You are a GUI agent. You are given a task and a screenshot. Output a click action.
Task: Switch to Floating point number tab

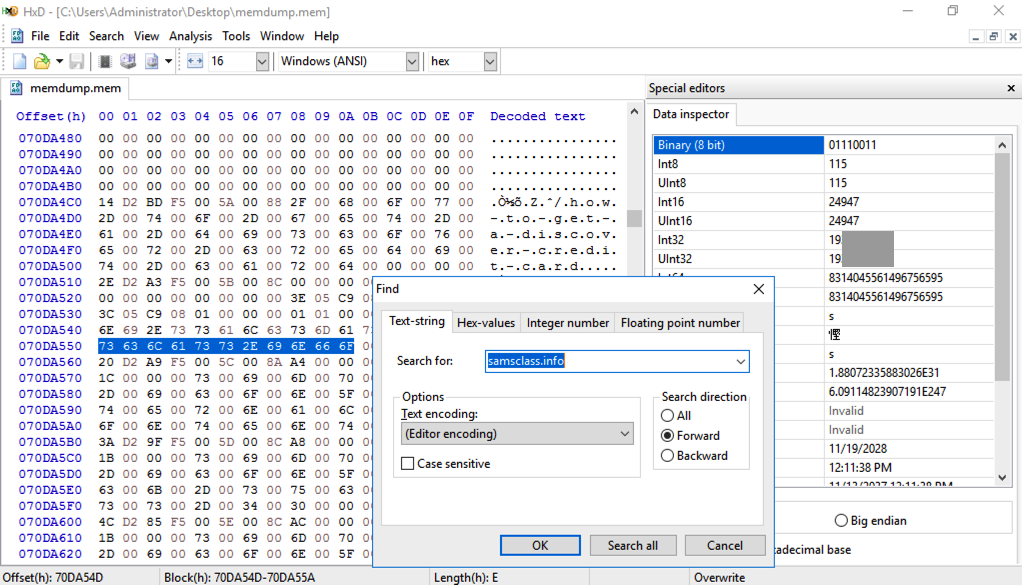[680, 322]
